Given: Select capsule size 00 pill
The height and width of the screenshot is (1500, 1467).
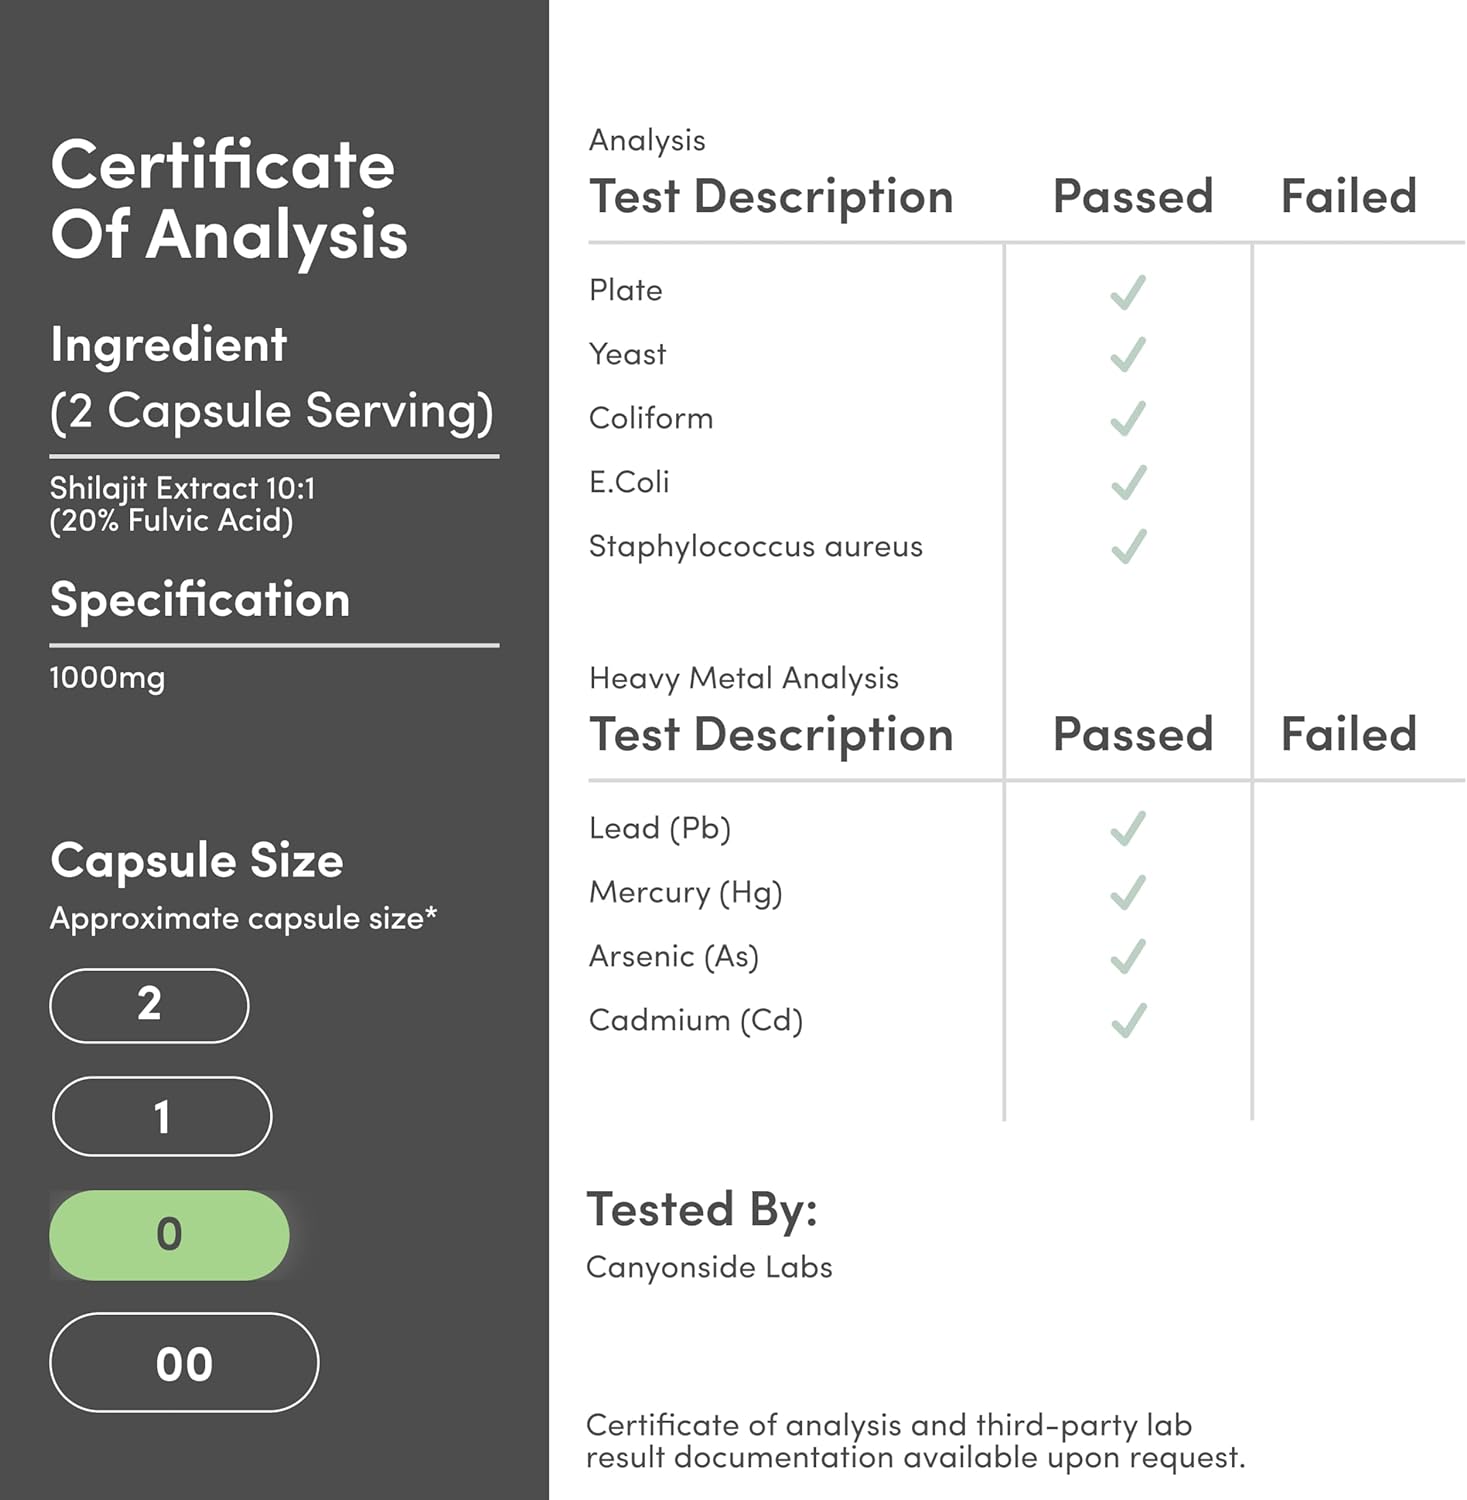Looking at the screenshot, I should point(184,1363).
